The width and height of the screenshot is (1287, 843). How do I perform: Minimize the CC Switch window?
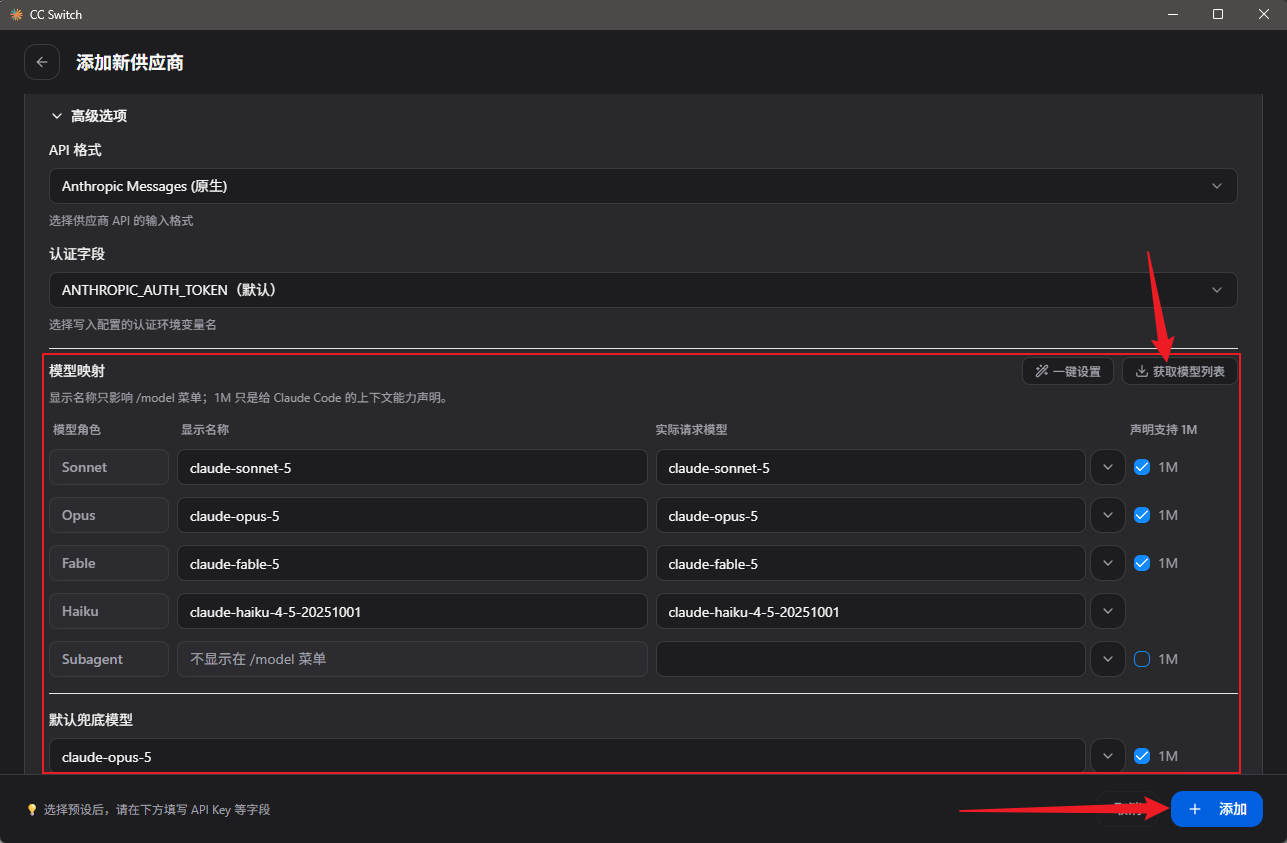coord(1172,14)
